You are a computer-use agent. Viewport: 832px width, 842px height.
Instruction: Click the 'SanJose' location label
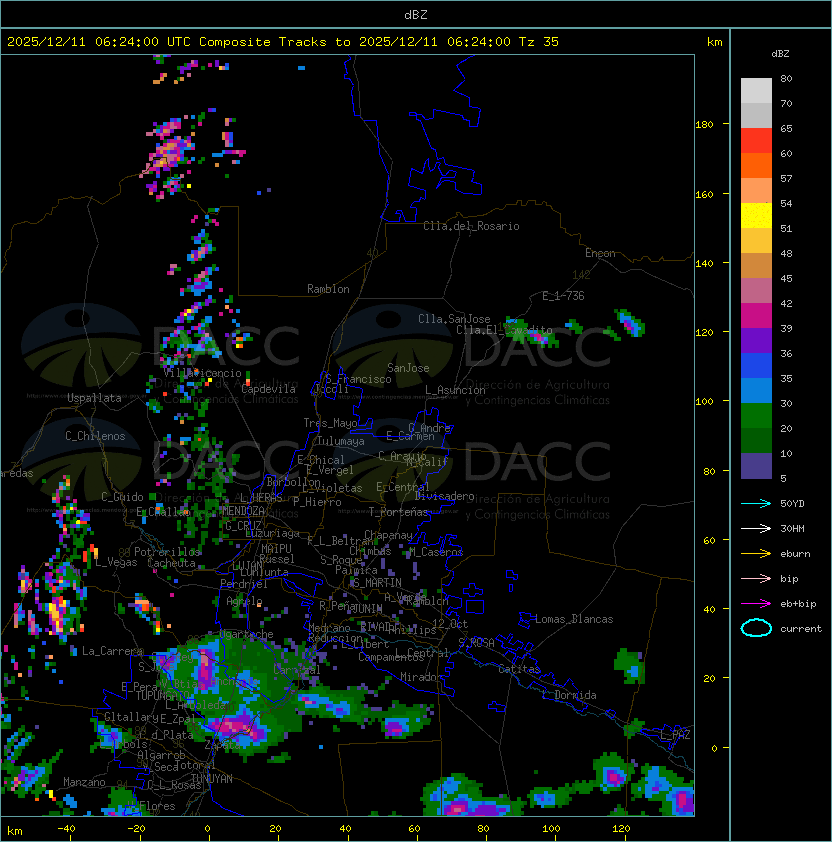click(408, 368)
